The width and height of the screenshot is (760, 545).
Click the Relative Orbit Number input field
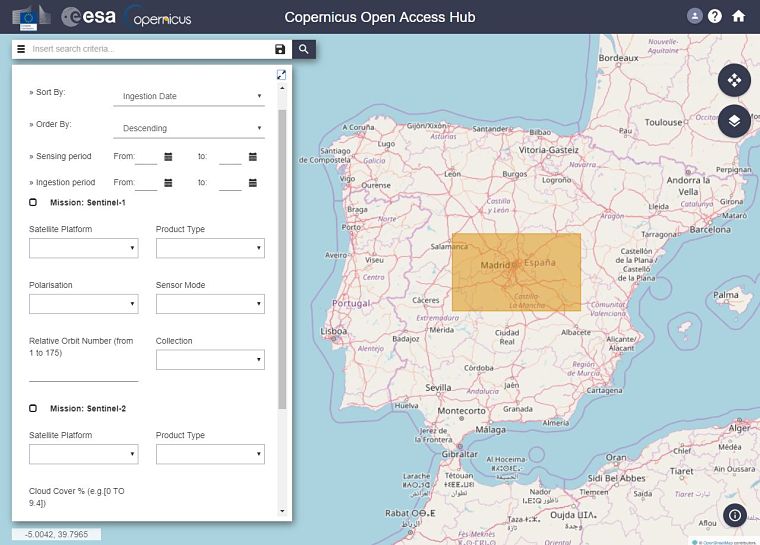pyautogui.click(x=84, y=373)
